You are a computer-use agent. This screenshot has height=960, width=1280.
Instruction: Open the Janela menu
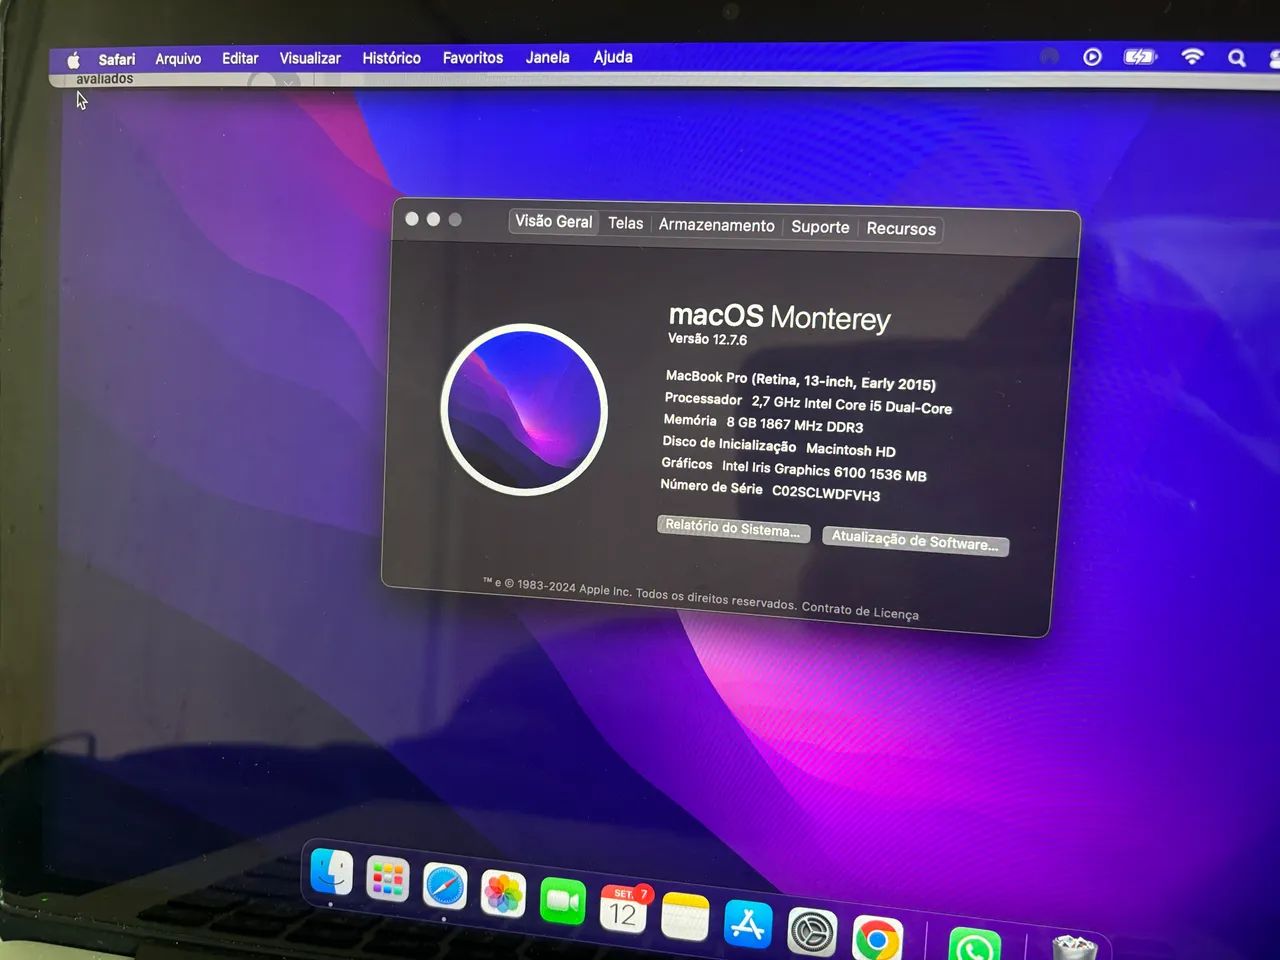coord(548,58)
